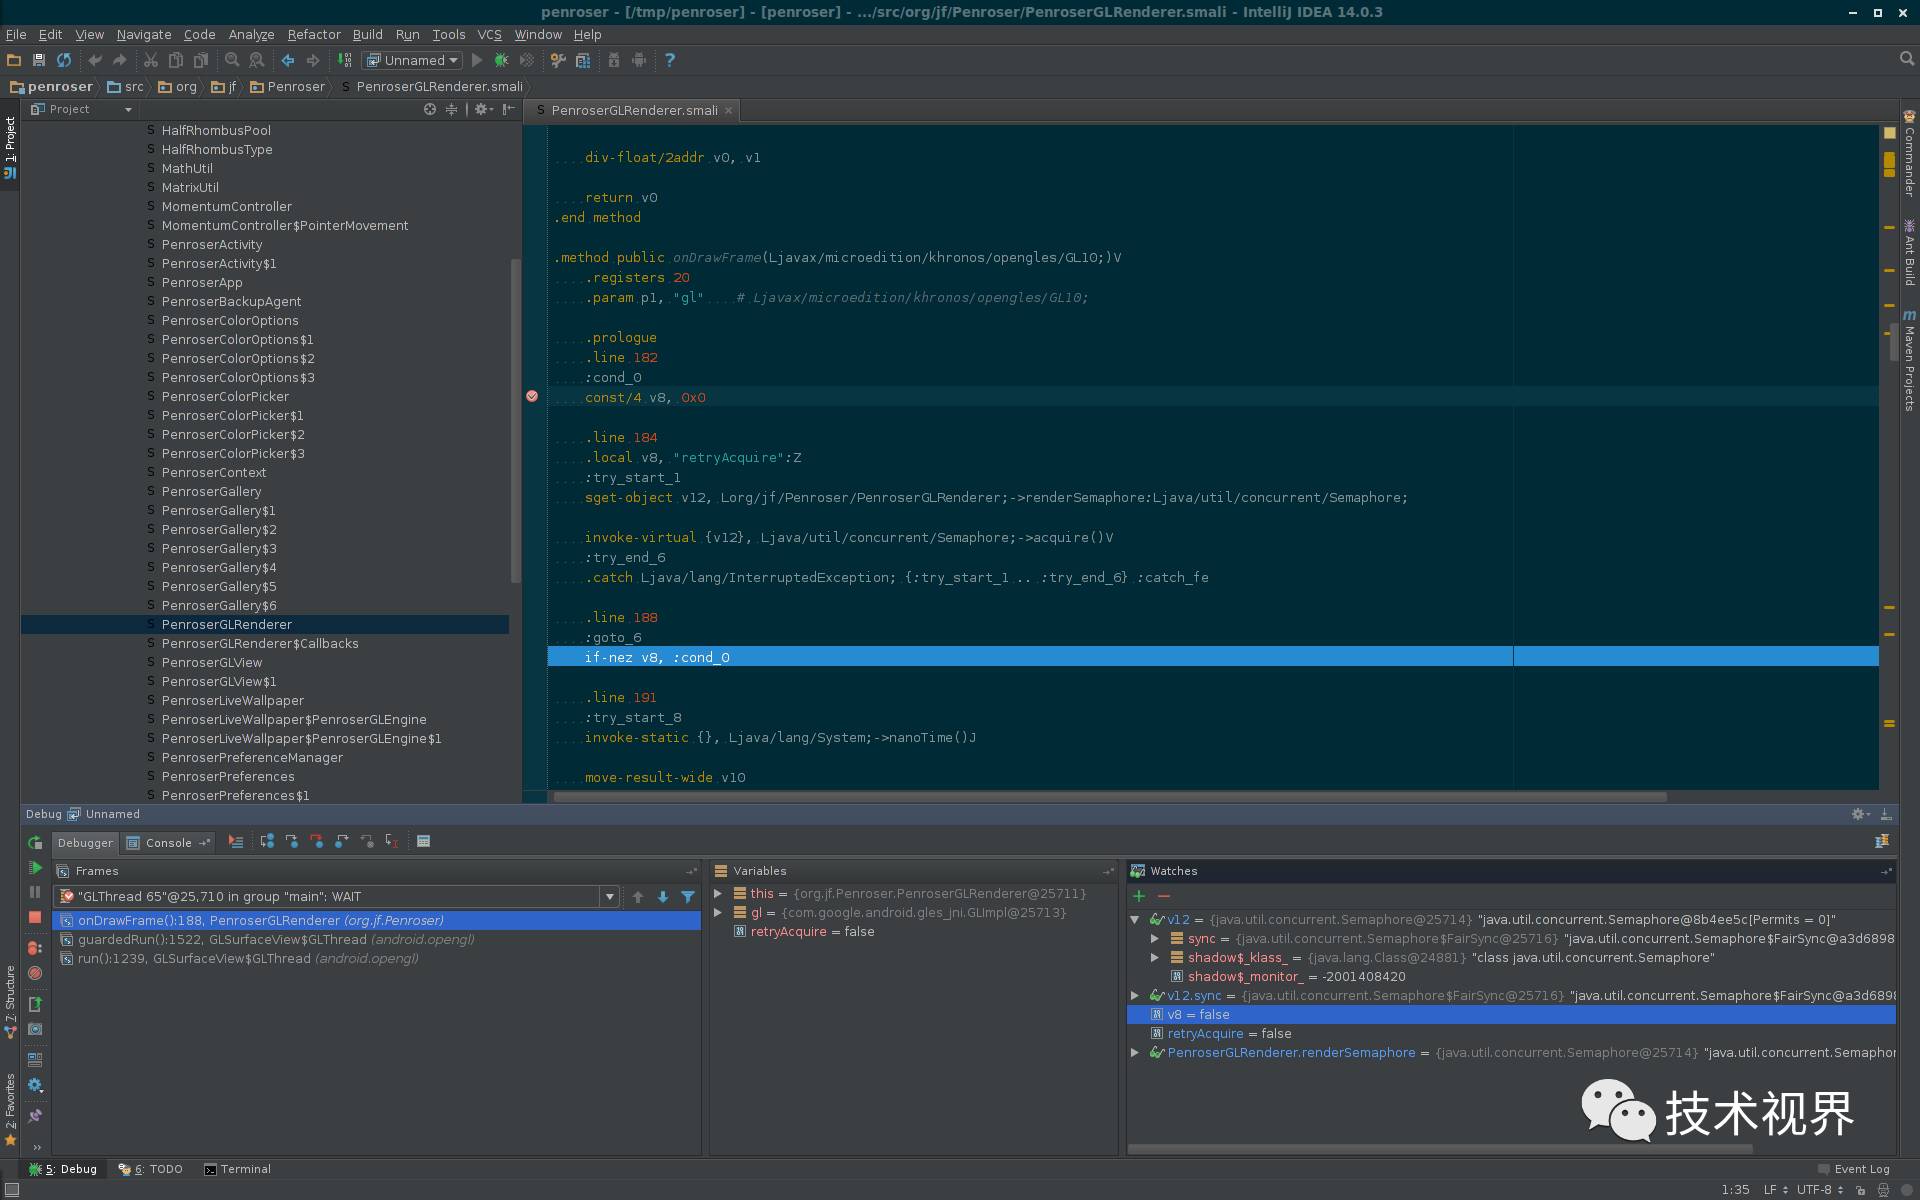Open the GLThread 65 thread selector dropdown

(x=609, y=897)
